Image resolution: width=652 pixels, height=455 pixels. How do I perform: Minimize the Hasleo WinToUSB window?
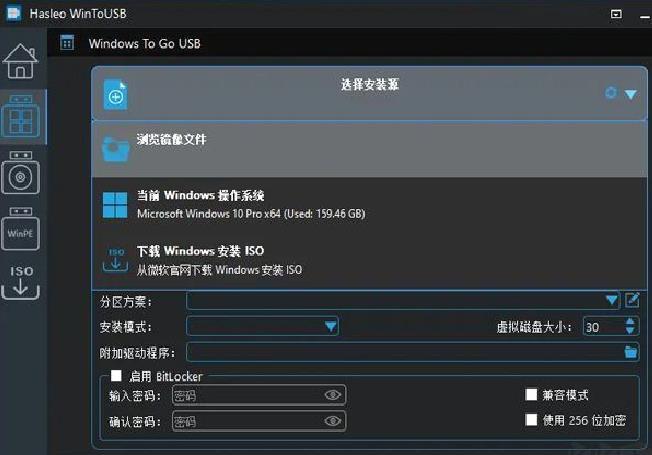coord(645,16)
